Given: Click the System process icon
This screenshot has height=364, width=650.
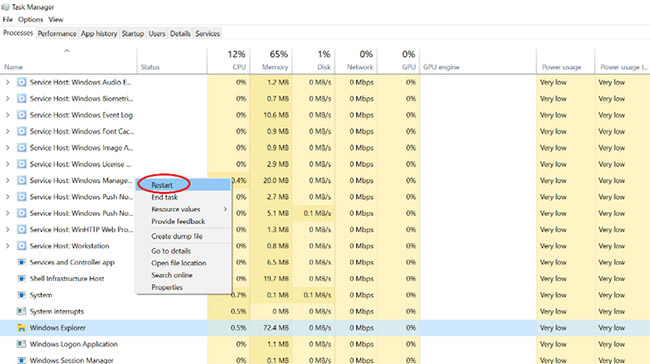Looking at the screenshot, I should pos(21,295).
